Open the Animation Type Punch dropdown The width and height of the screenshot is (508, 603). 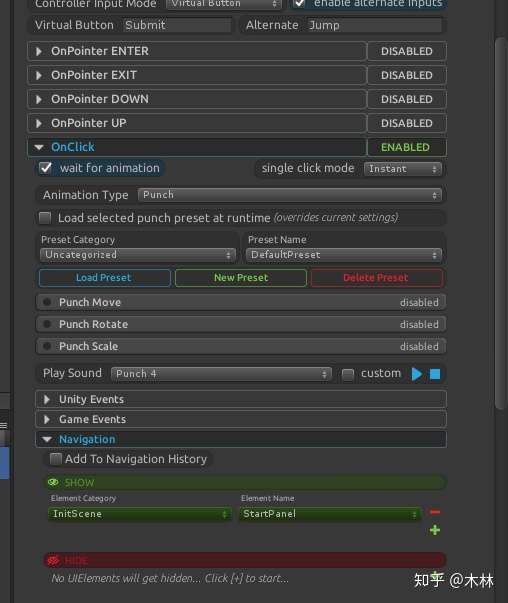290,195
